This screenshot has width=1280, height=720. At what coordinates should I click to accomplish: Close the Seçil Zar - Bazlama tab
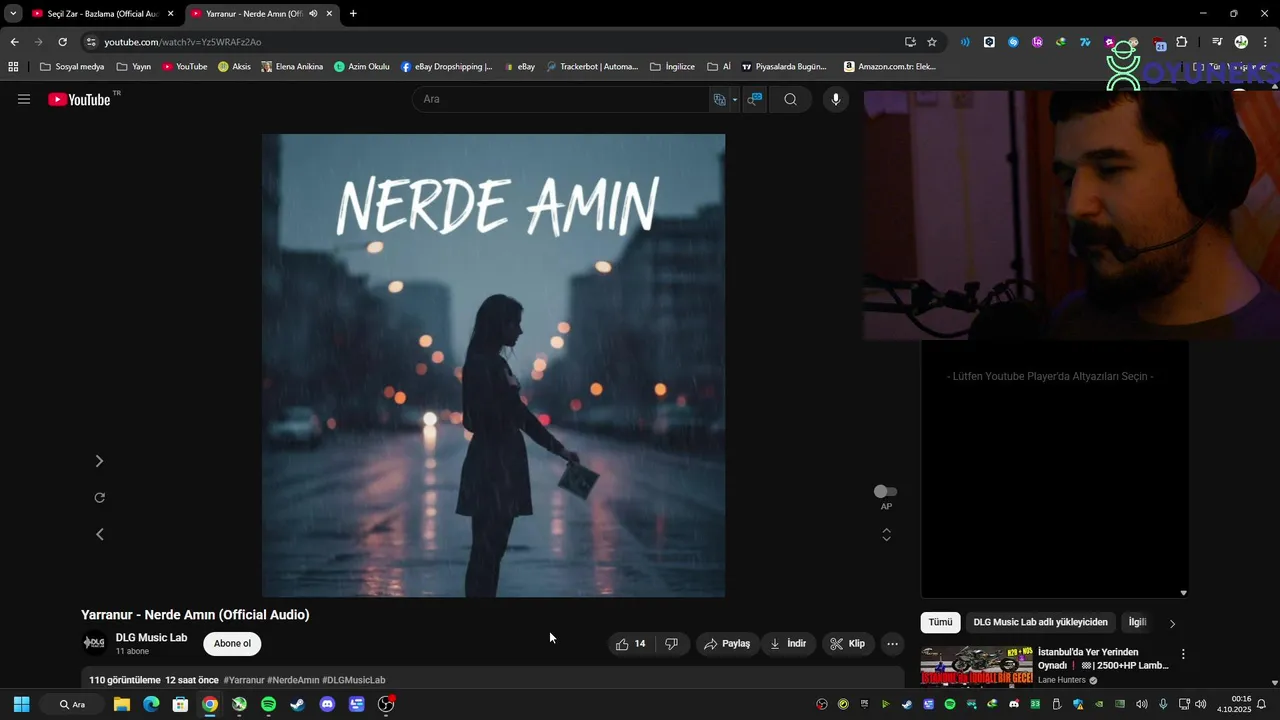point(170,14)
